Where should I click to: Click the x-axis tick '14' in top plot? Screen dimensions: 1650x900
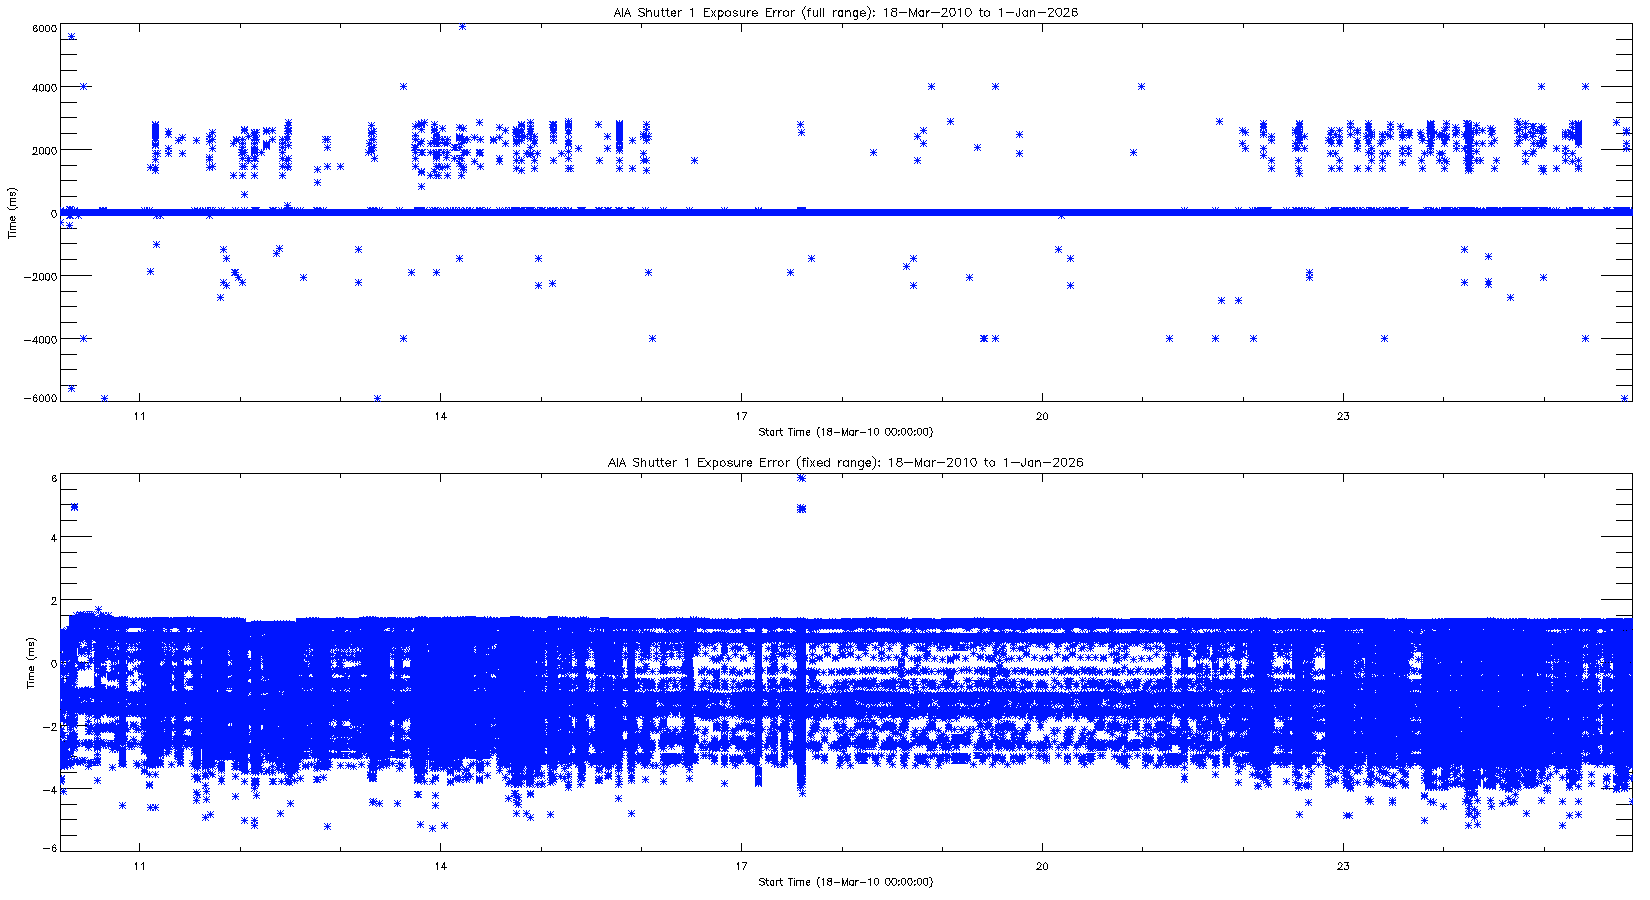(440, 417)
